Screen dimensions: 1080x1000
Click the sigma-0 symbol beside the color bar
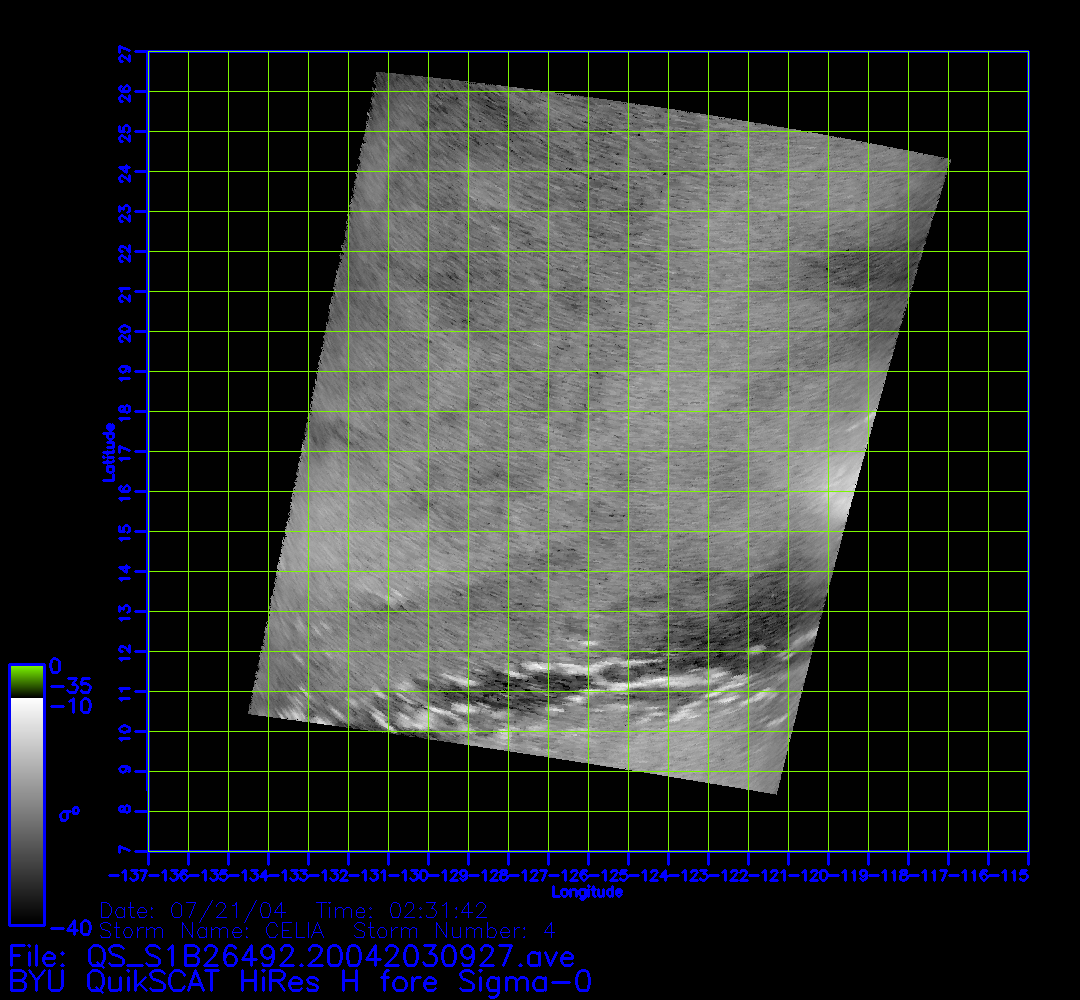70,813
